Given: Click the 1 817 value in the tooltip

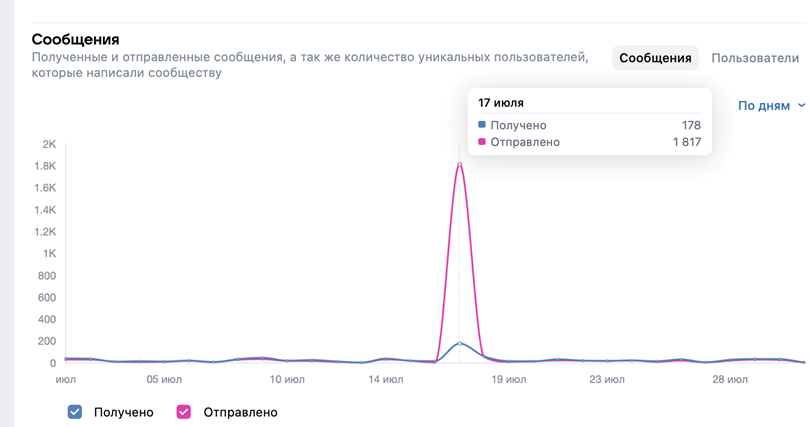Looking at the screenshot, I should (686, 142).
